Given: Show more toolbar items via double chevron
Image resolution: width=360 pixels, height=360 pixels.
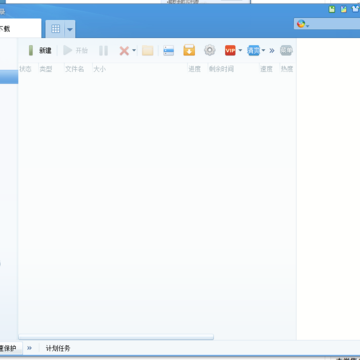Looking at the screenshot, I should [272, 51].
